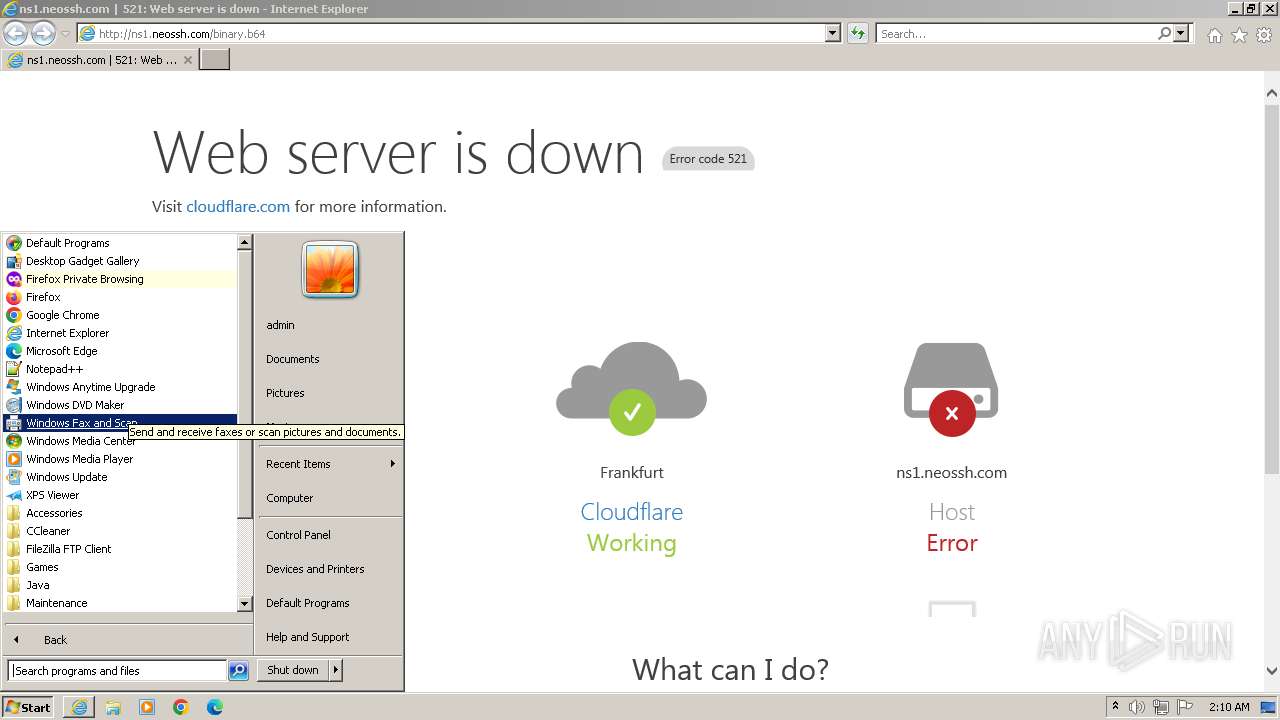
Task: Click the Cloudflare link under Frankfurt
Action: pos(632,512)
